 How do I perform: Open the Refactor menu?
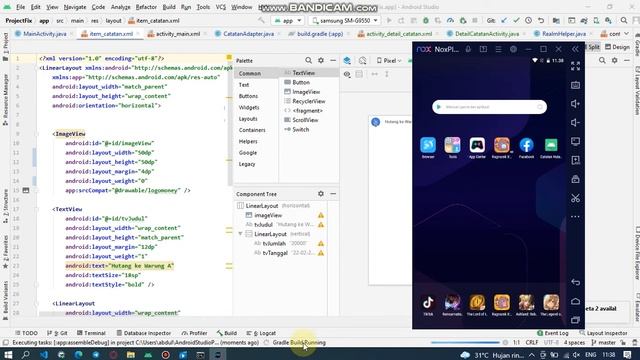click(146, 7)
